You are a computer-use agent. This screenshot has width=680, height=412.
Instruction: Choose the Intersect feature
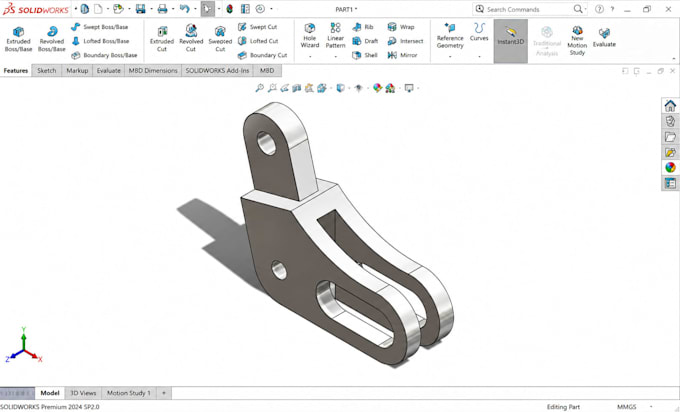click(405, 41)
